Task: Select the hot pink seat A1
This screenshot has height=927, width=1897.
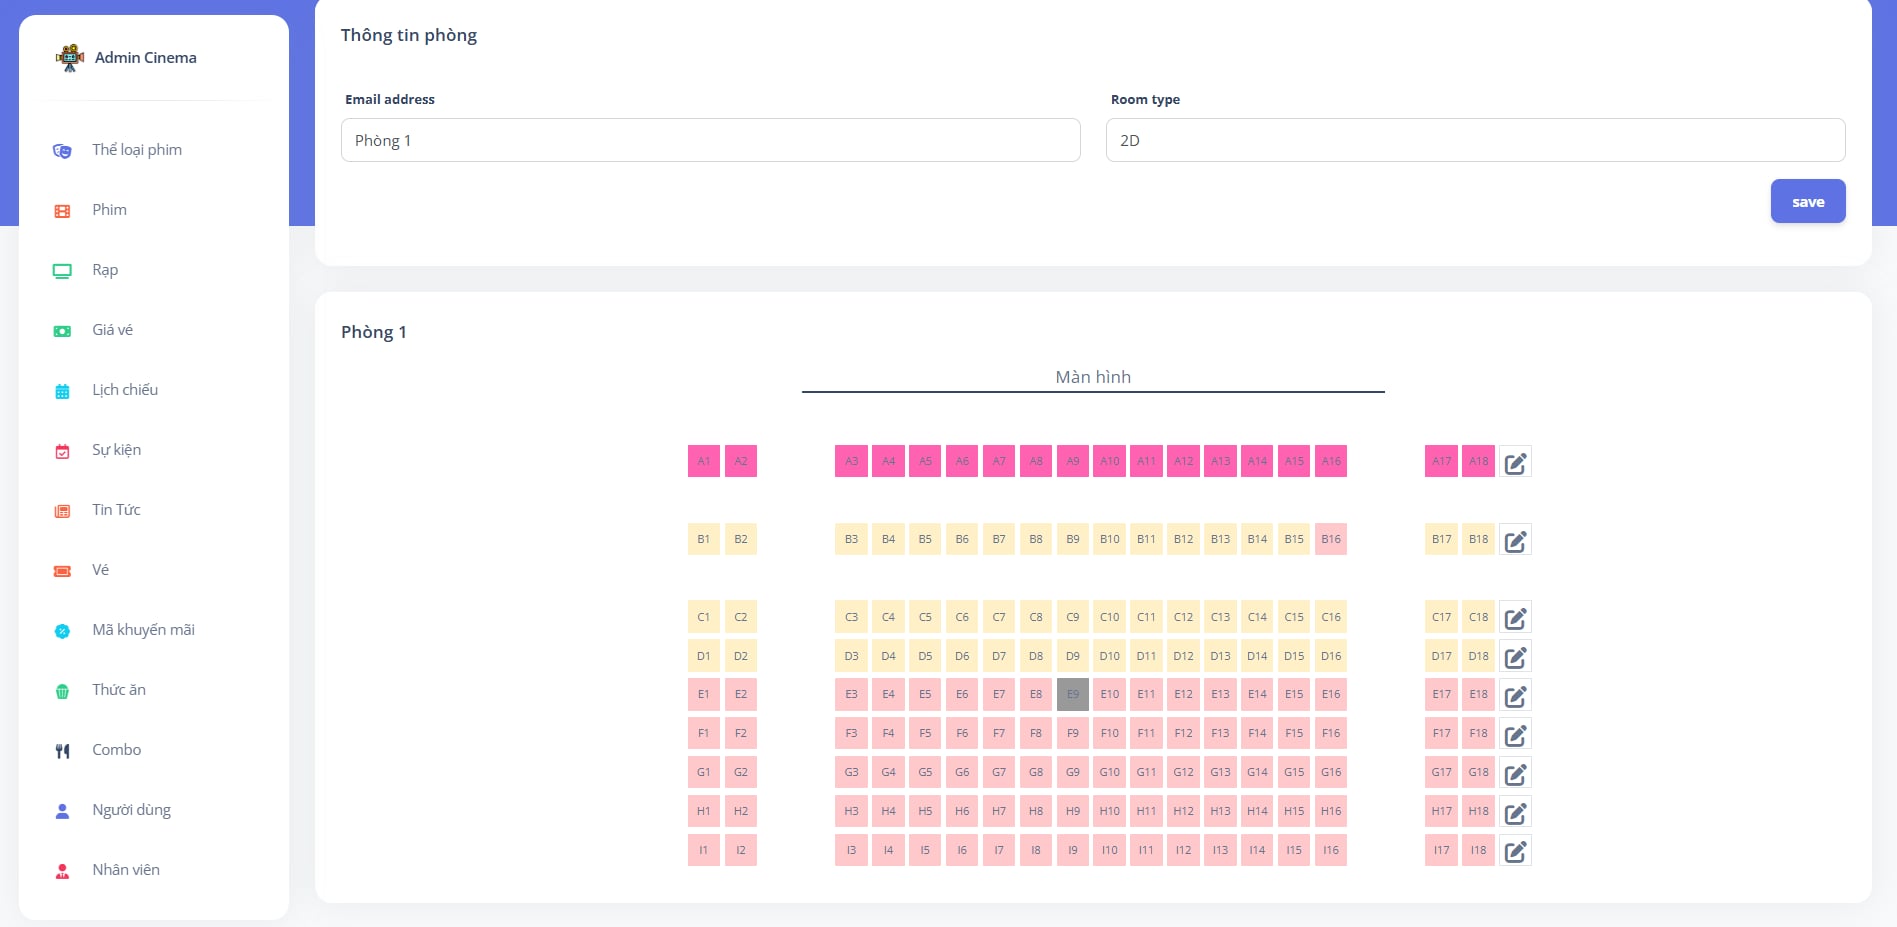Action: tap(704, 461)
